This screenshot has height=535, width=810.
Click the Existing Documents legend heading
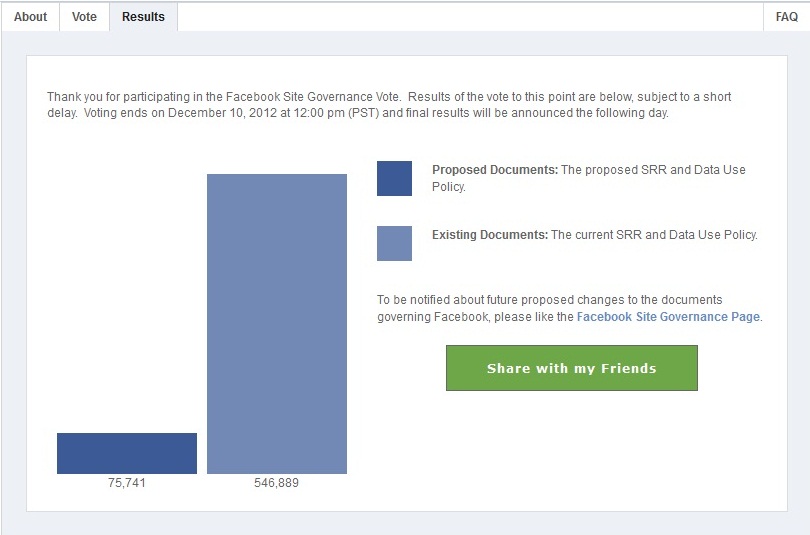[490, 235]
